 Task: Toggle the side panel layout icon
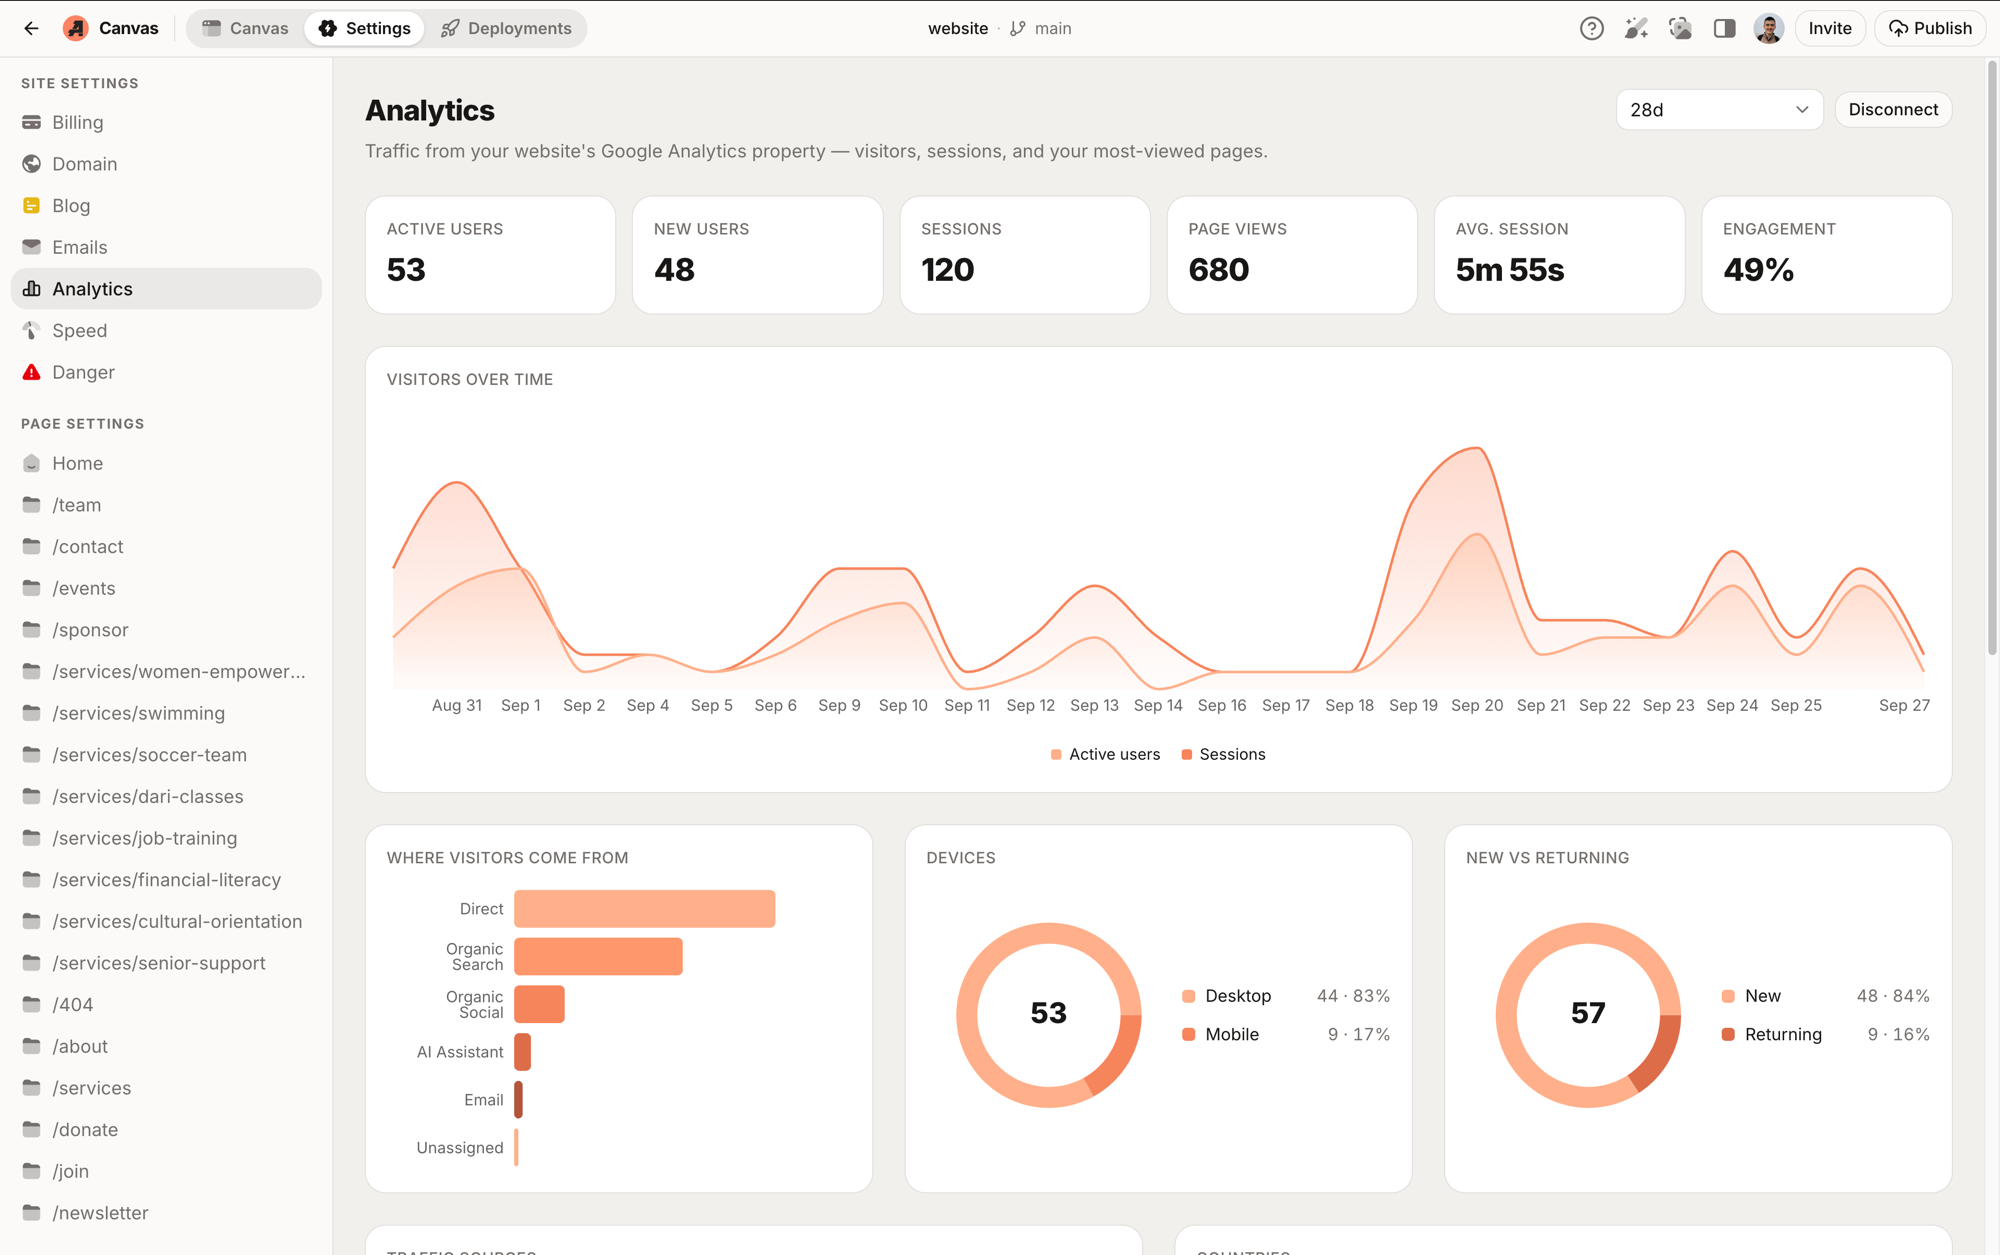[x=1724, y=28]
